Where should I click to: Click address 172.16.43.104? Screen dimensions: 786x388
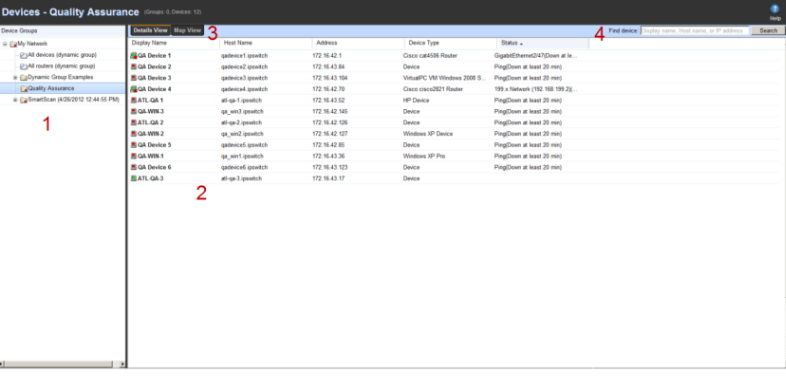pos(330,78)
